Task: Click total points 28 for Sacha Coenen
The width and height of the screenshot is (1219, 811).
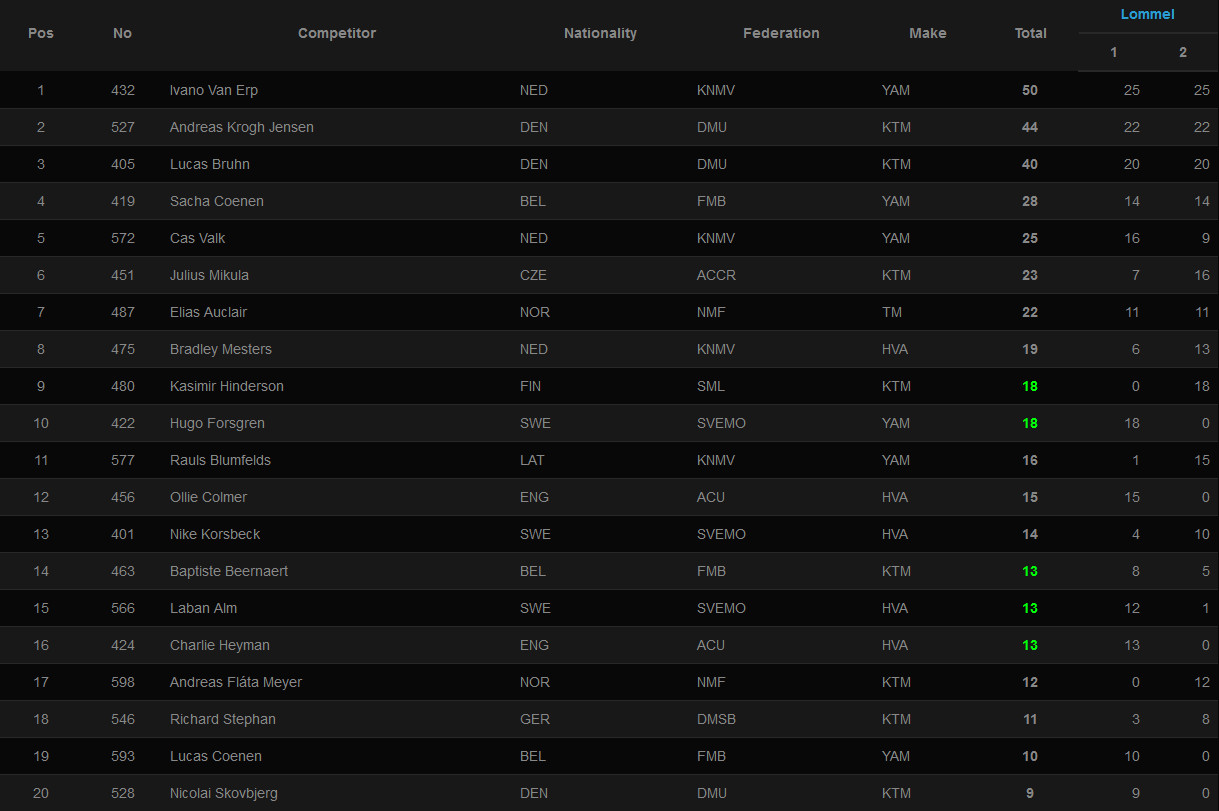Action: 1030,201
